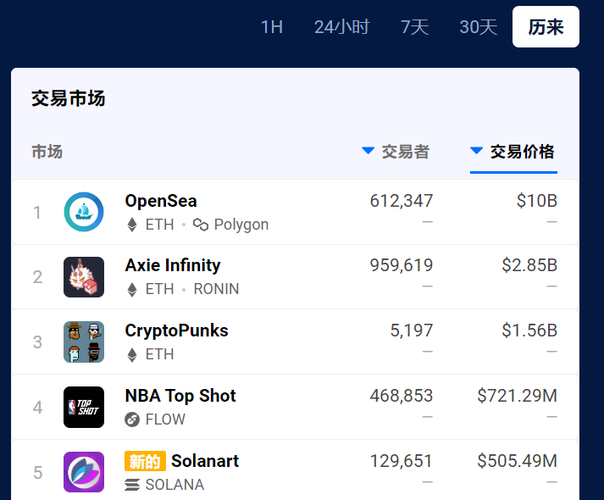Click traders value 5,197
Image resolution: width=604 pixels, height=500 pixels.
coord(411,331)
